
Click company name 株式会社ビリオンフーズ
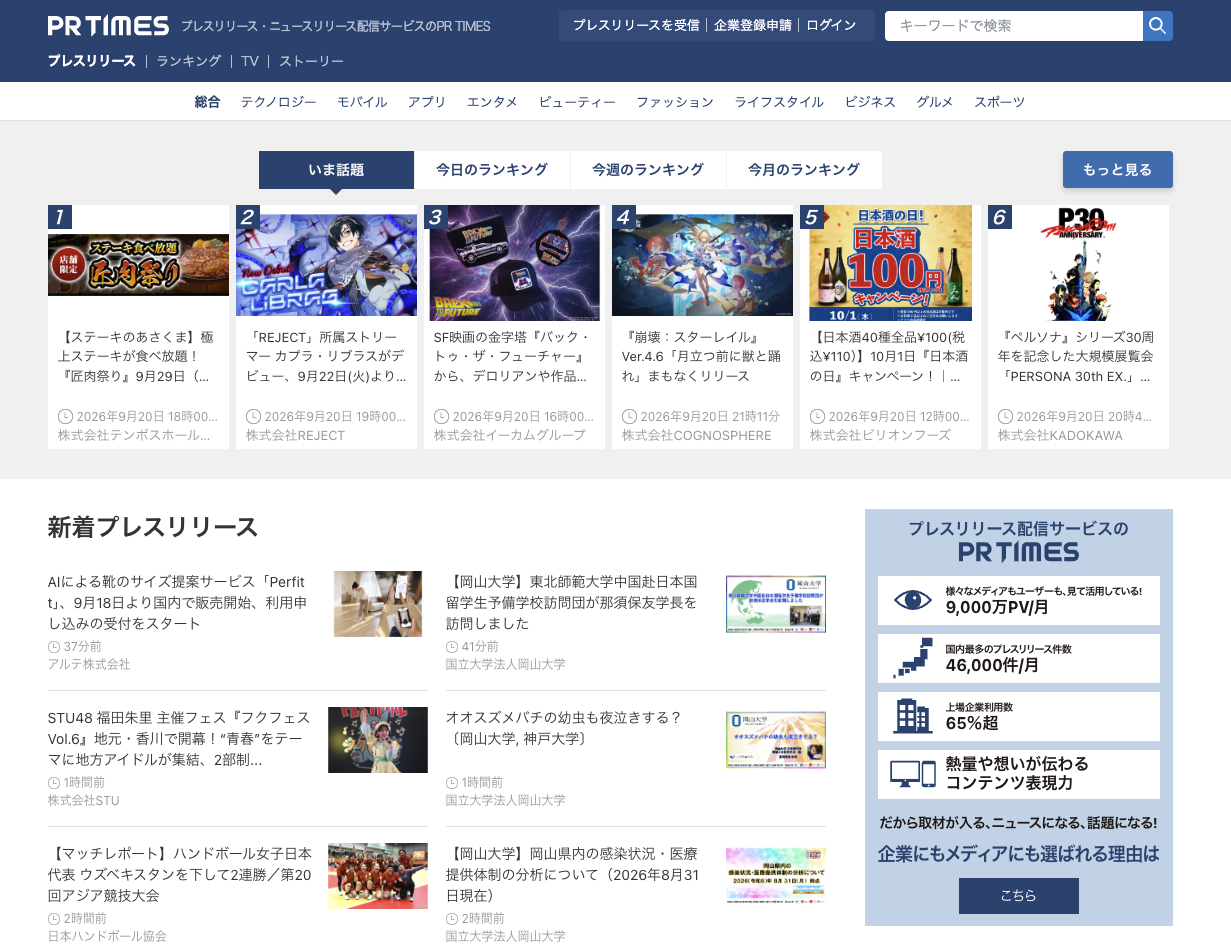pos(880,435)
